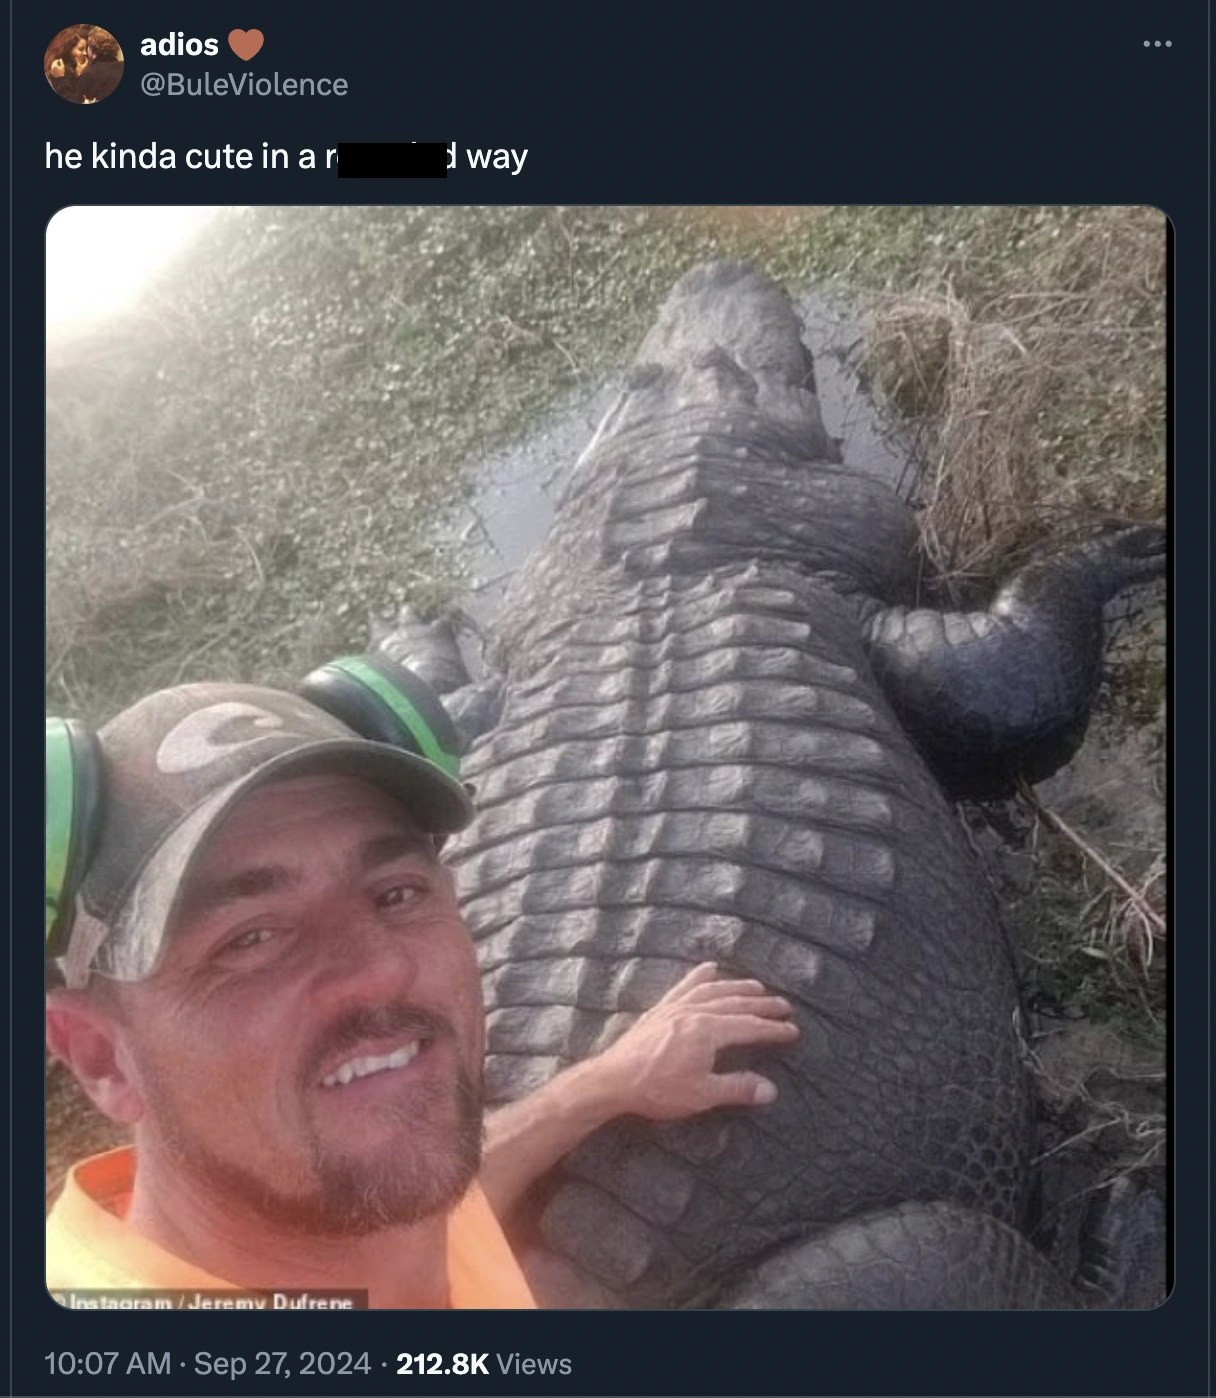Click the Sep 27, 2024 date

tap(282, 1364)
